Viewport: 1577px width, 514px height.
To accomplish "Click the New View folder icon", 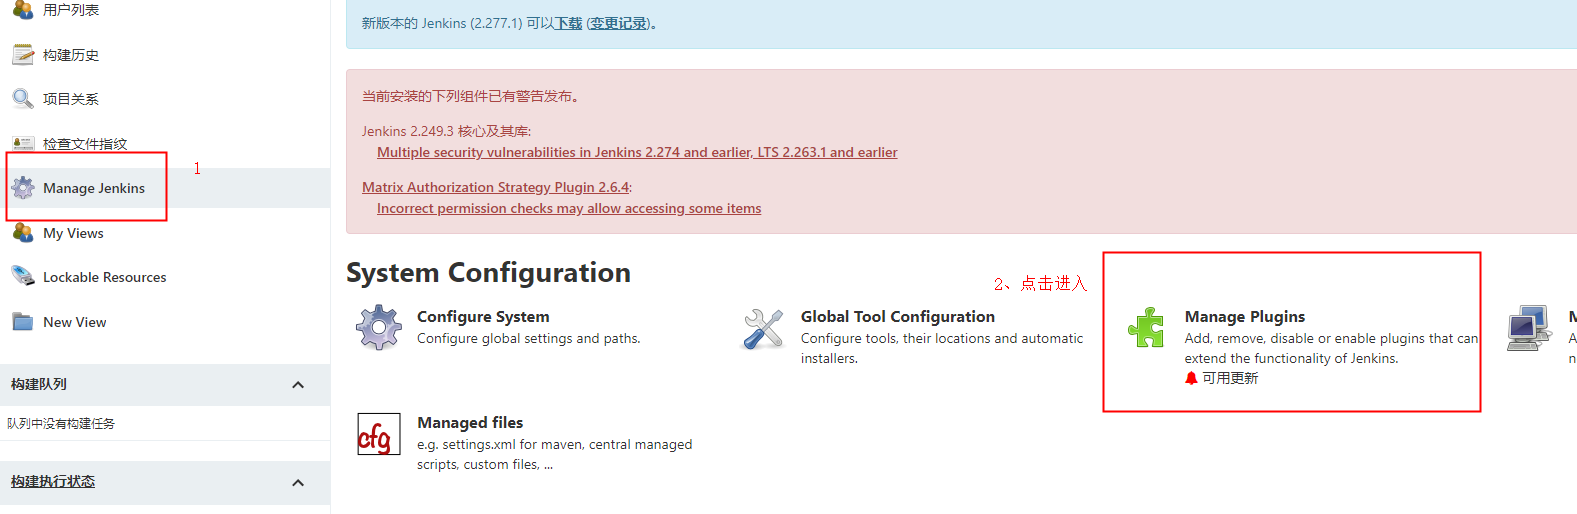I will 22,322.
